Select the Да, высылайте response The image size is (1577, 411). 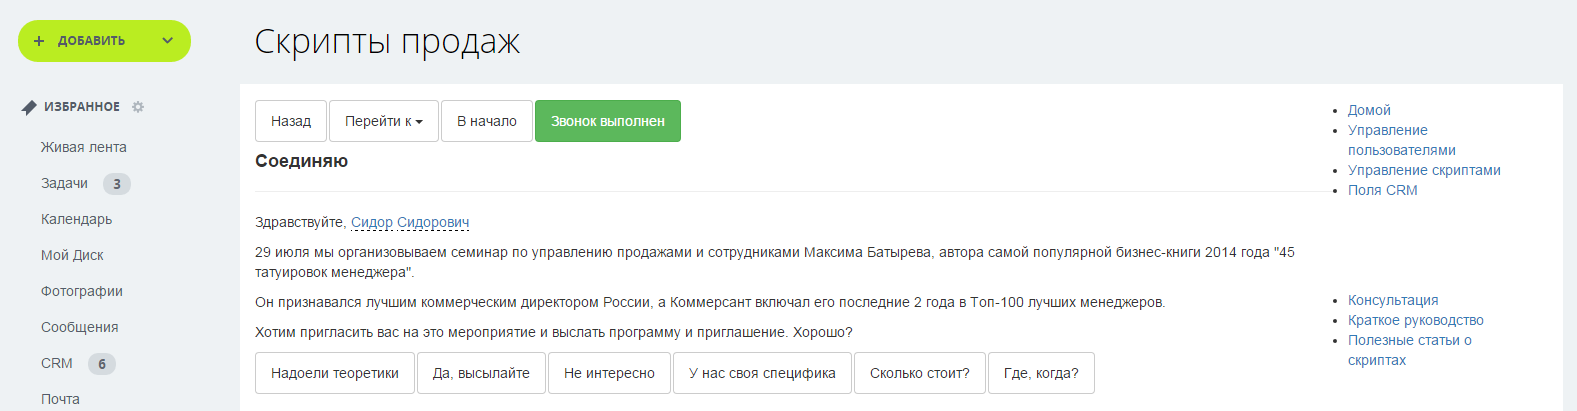(481, 373)
